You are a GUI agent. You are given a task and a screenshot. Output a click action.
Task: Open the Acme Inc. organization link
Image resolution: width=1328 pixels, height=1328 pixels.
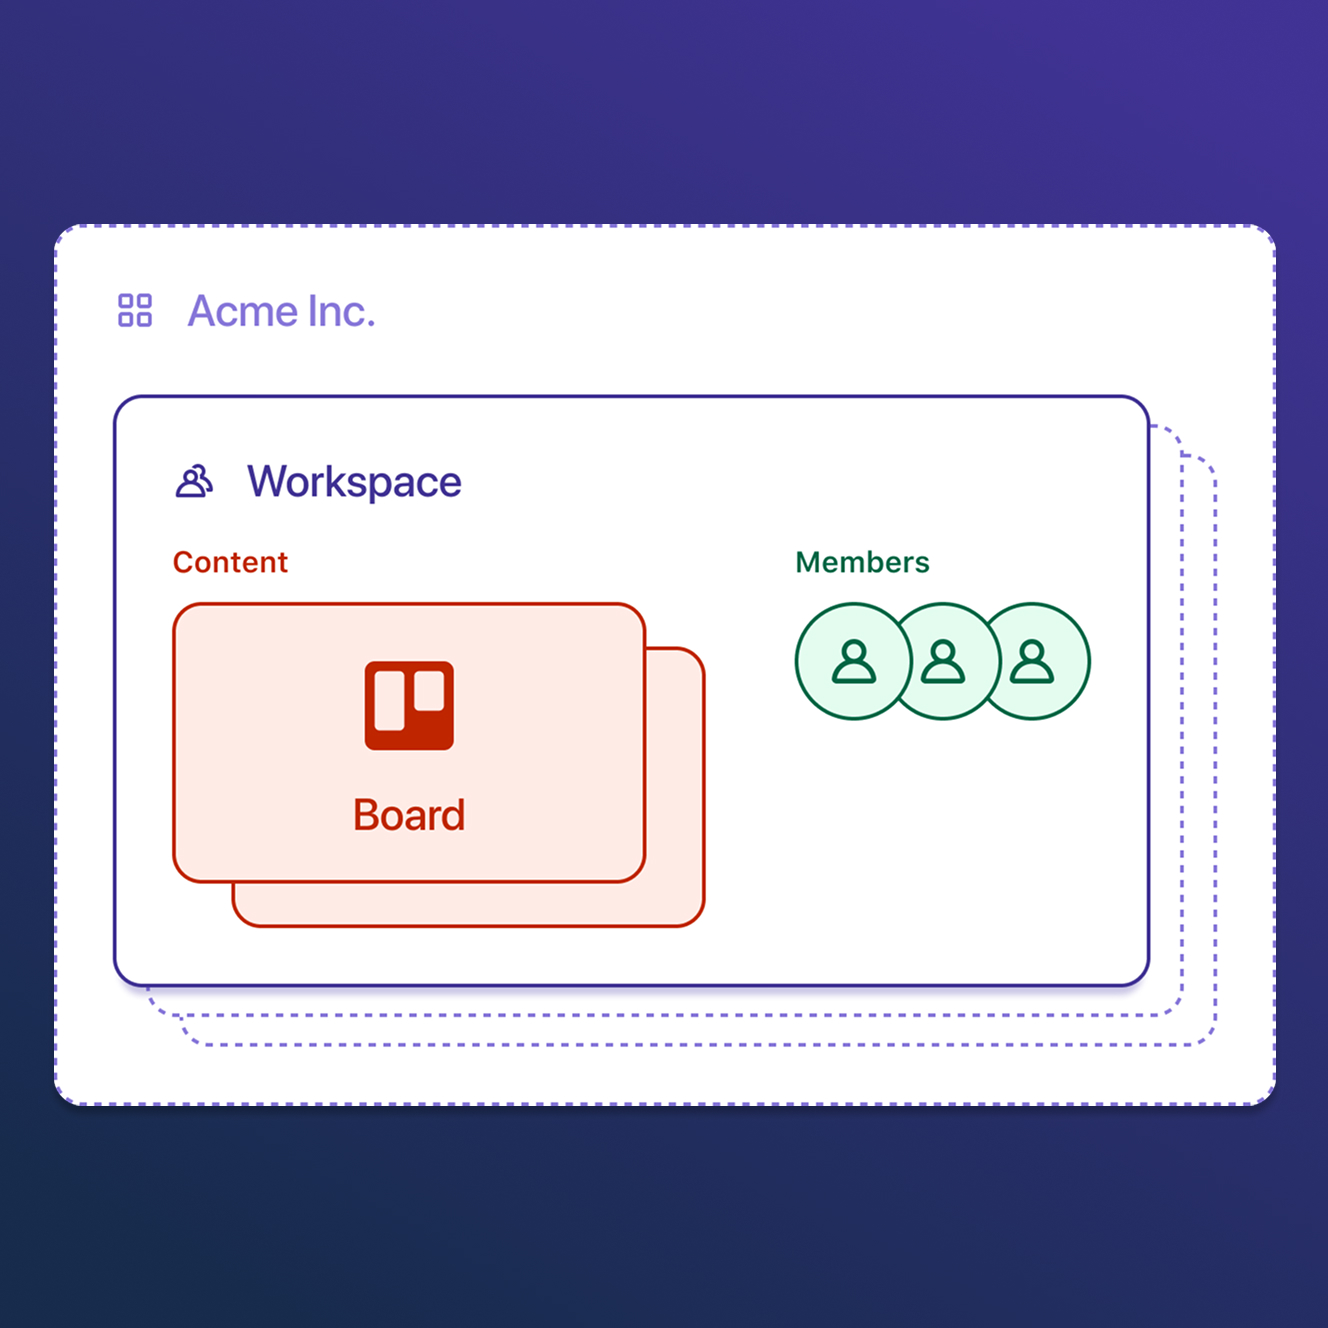tap(281, 311)
